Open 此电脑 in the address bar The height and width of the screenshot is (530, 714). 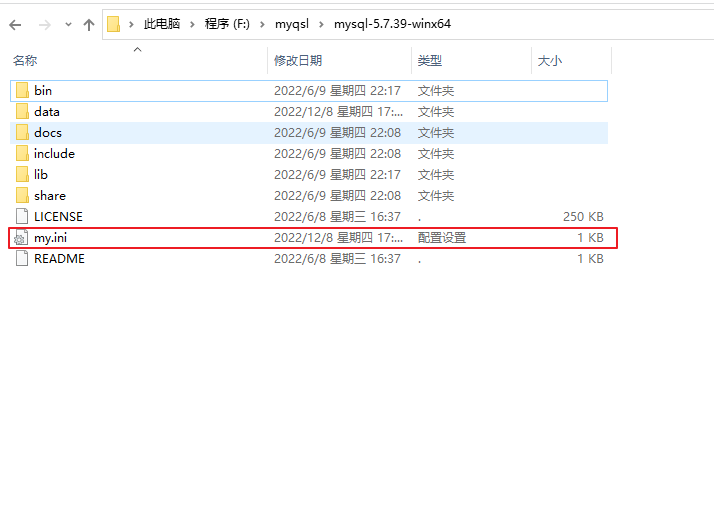click(x=162, y=24)
